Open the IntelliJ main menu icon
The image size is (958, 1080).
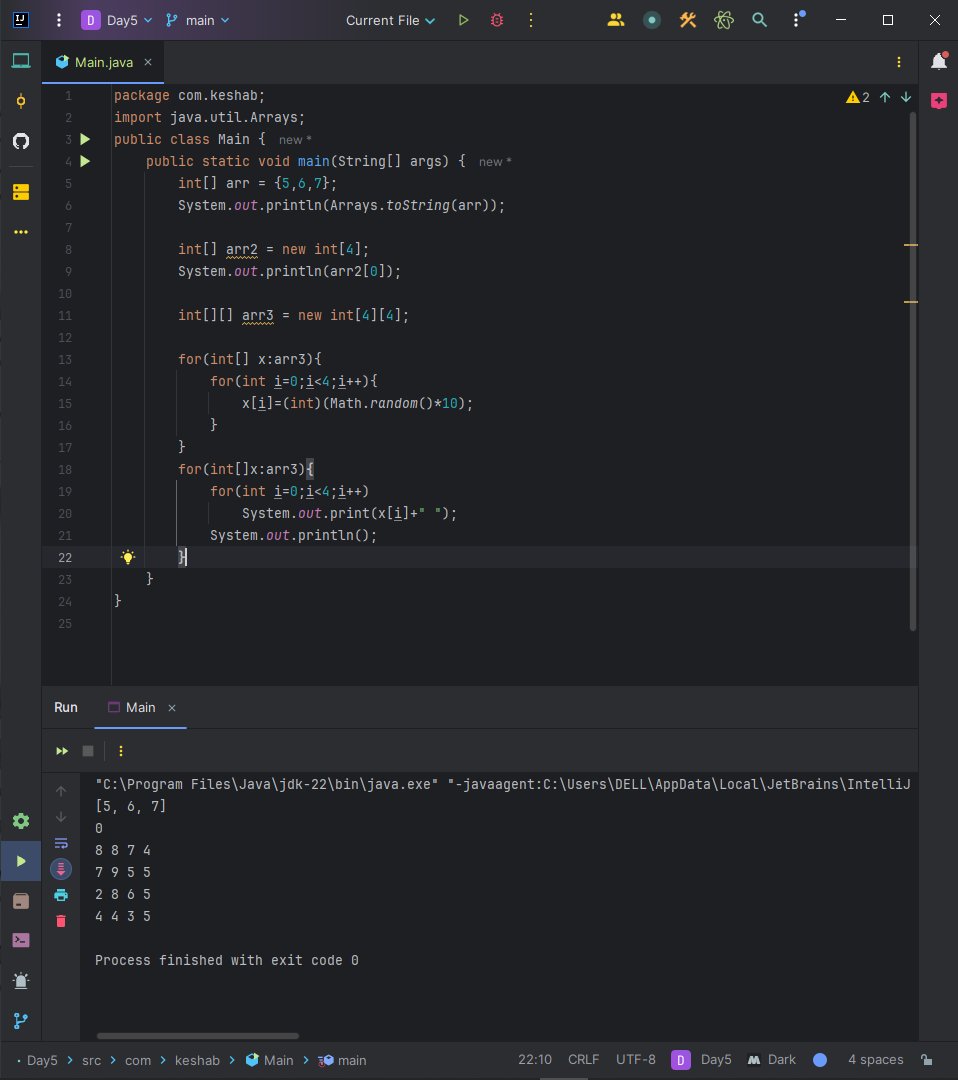click(x=21, y=20)
